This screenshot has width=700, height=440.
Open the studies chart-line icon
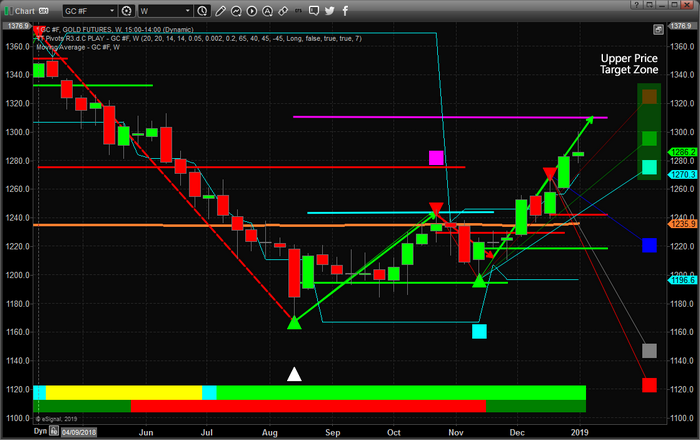236,11
